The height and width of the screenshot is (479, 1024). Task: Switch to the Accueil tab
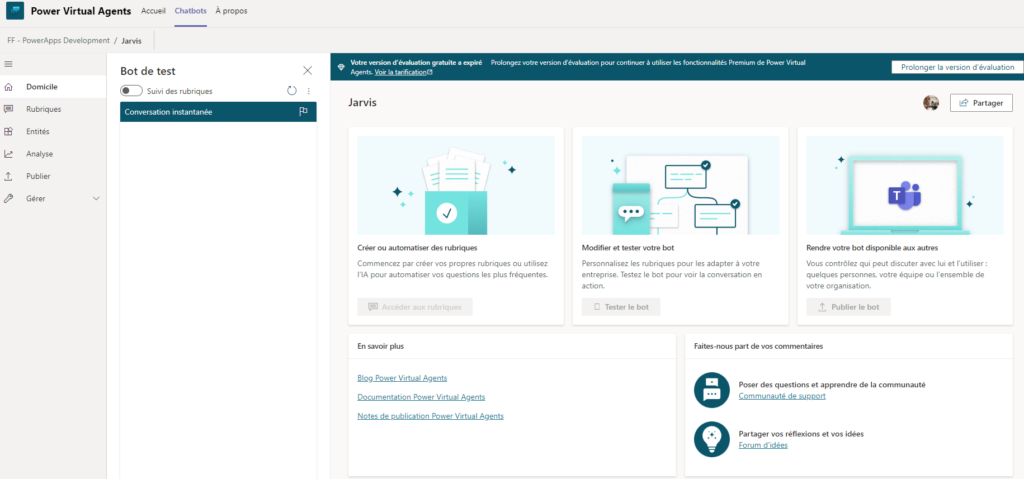153,11
